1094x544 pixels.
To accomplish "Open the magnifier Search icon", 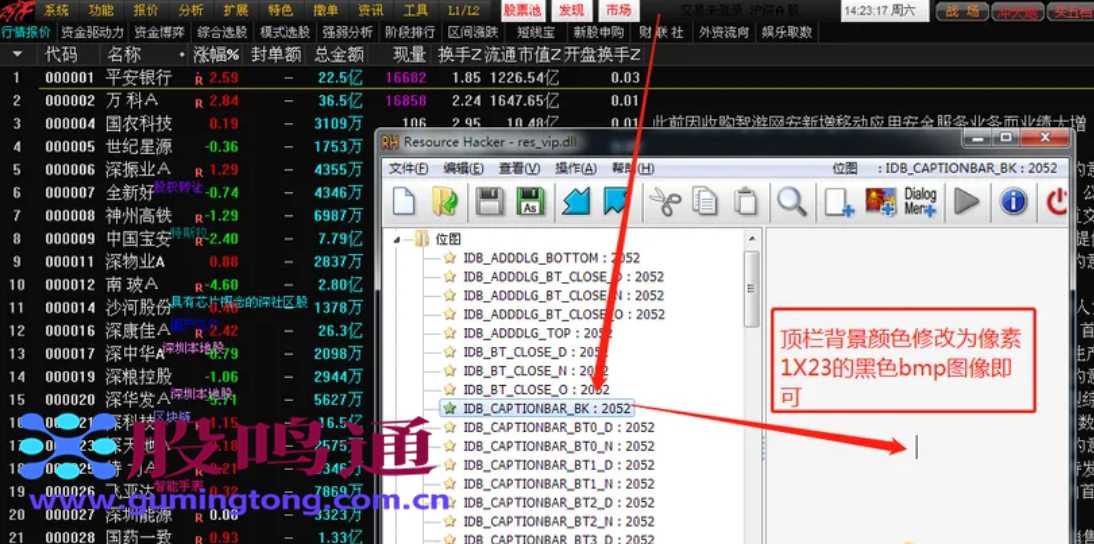I will point(792,201).
